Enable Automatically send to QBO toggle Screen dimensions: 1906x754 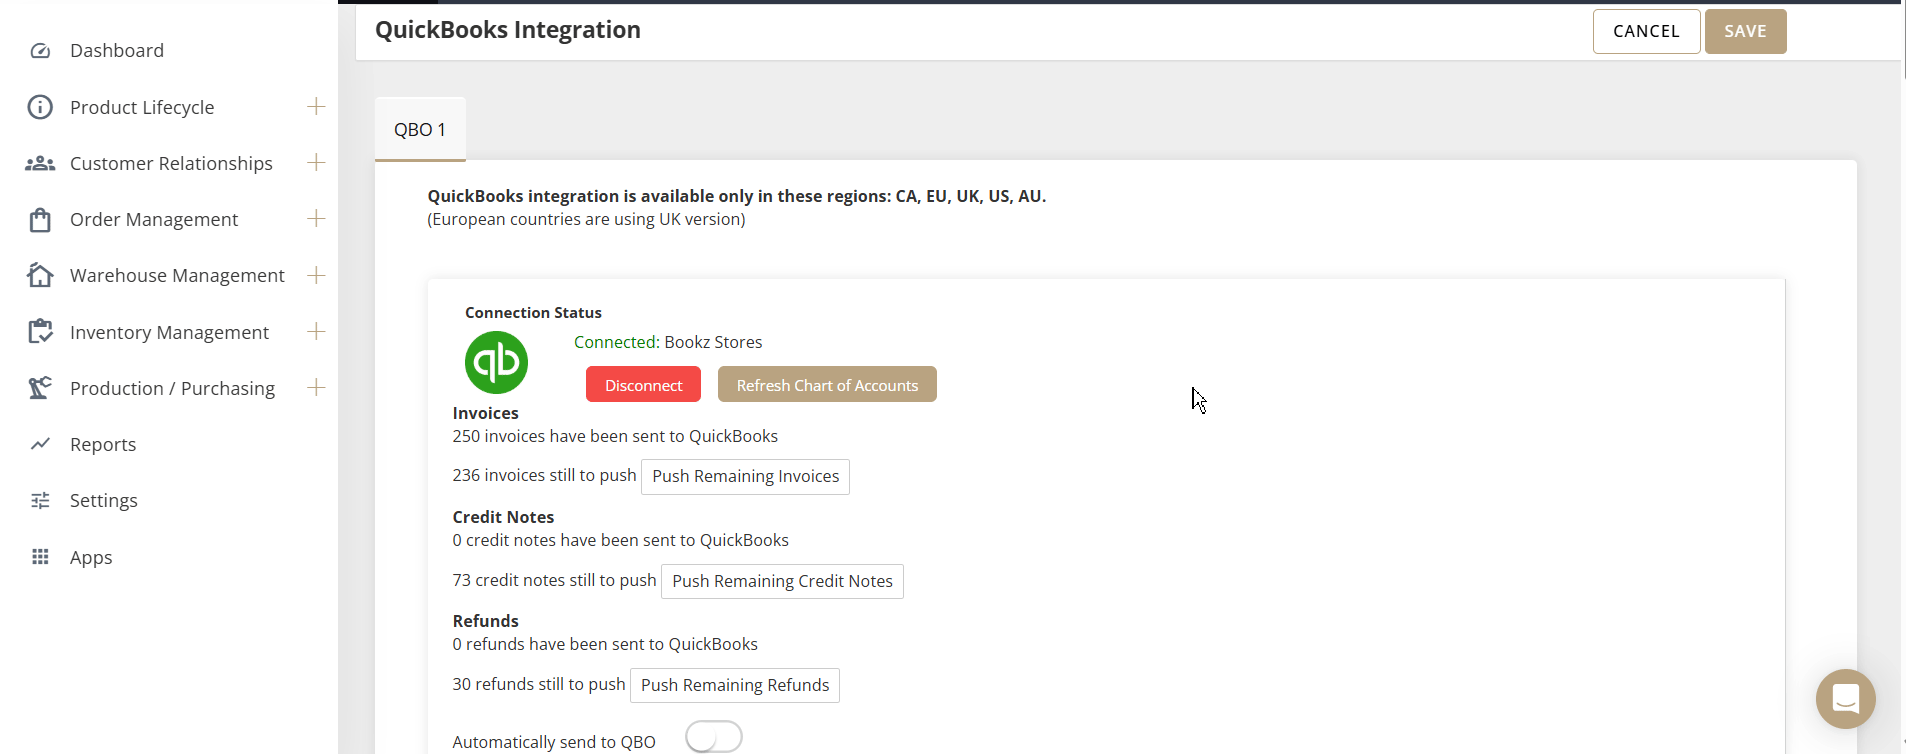coord(713,738)
